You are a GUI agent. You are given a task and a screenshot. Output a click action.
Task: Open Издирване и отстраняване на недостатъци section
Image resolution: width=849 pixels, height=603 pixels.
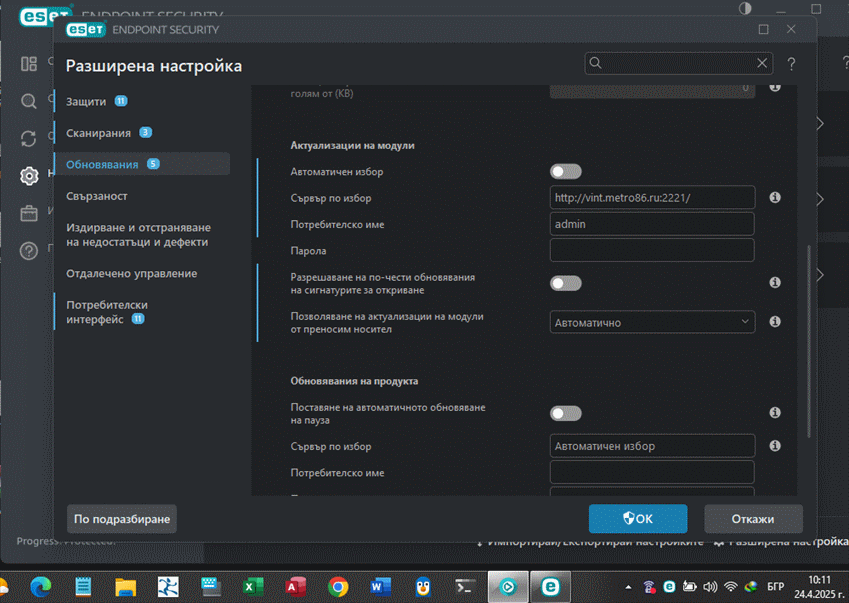[x=139, y=235]
